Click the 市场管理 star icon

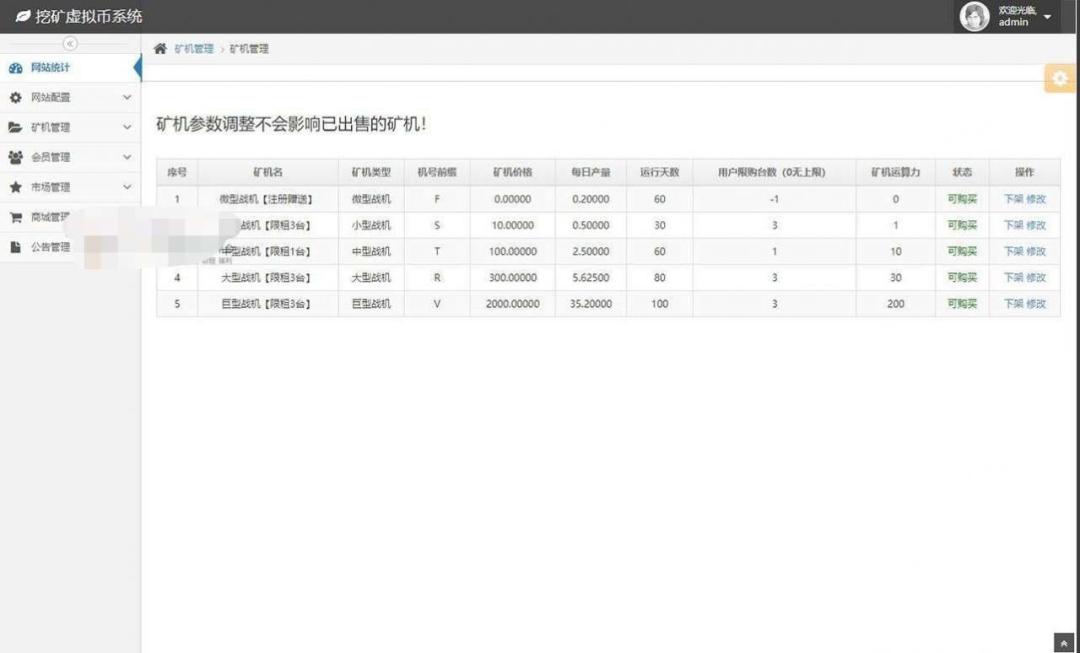tap(15, 187)
